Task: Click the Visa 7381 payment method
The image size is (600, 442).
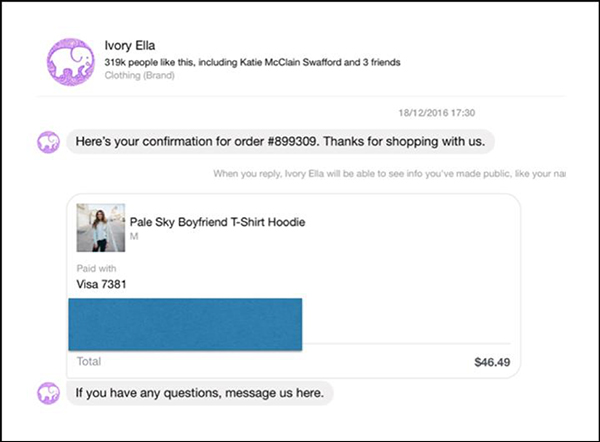Action: click(x=101, y=284)
